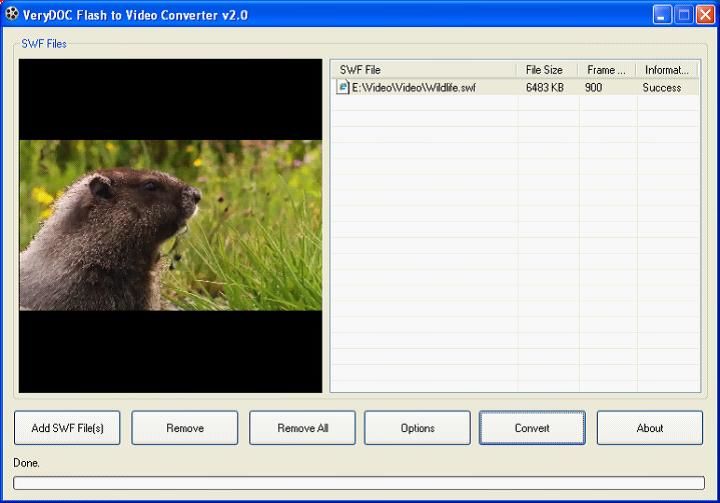Screen dimensions: 720x503
Task: Click the Success status cell
Action: pos(662,87)
